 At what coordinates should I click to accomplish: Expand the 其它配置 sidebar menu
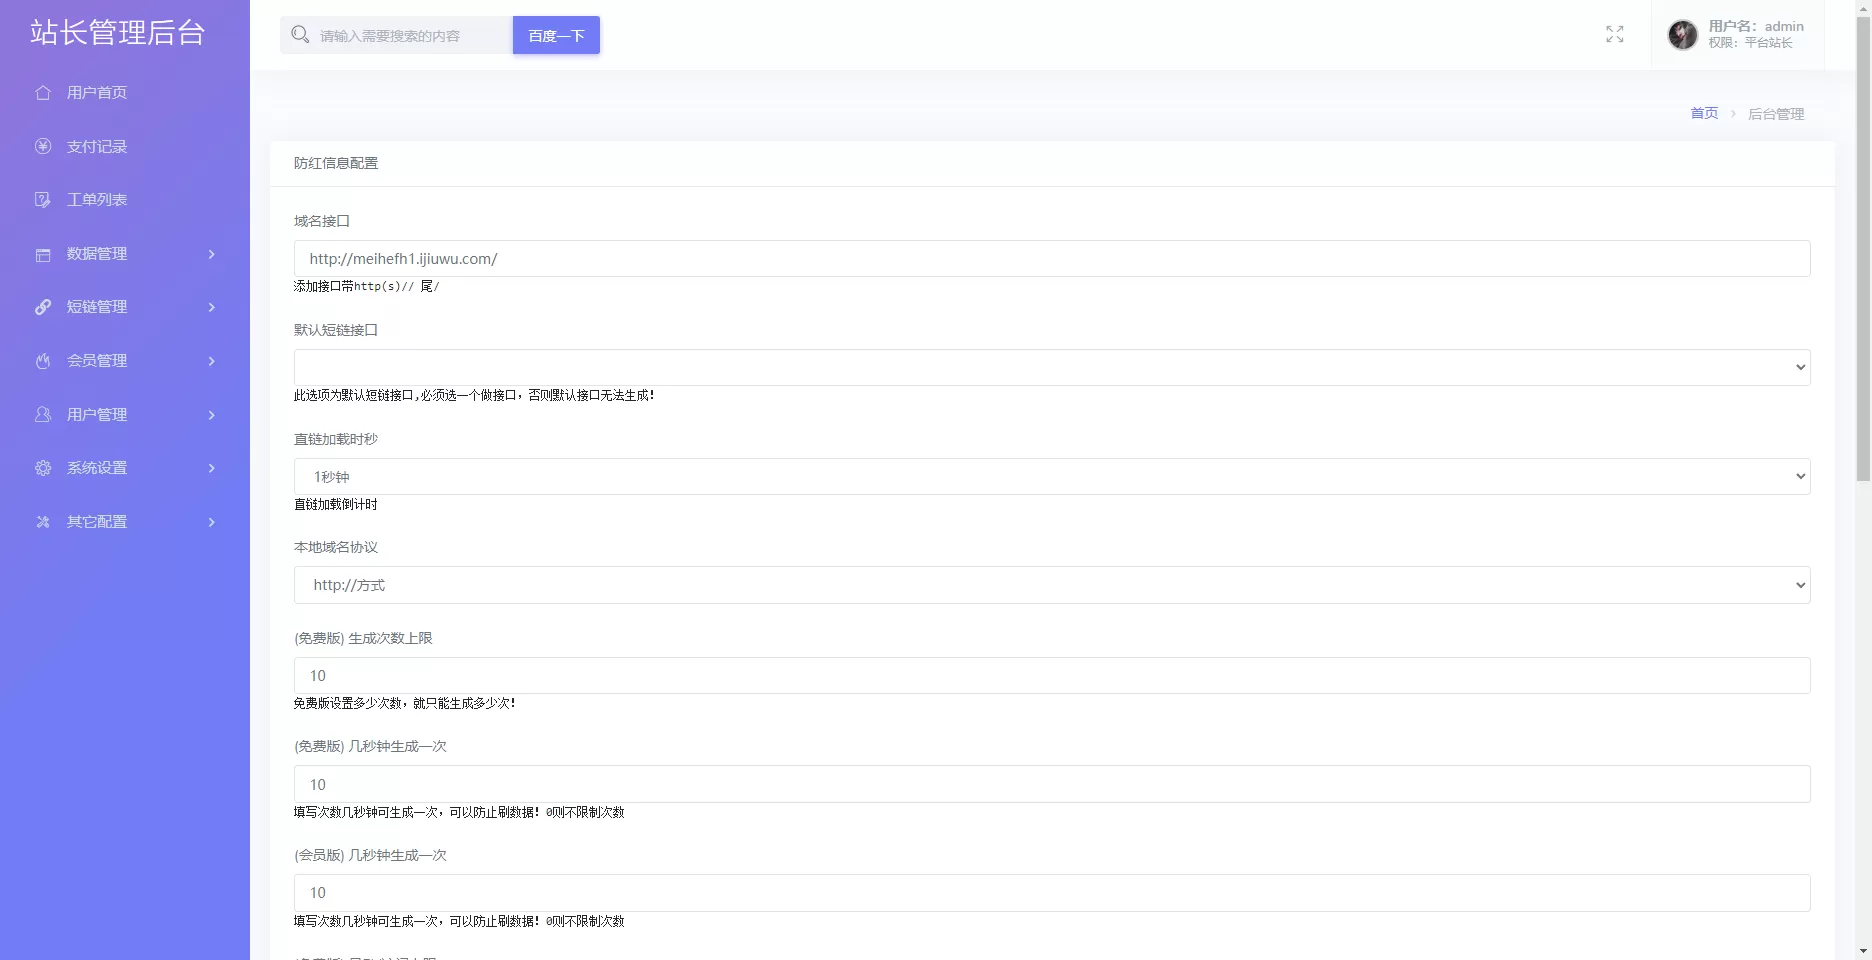[x=124, y=522]
